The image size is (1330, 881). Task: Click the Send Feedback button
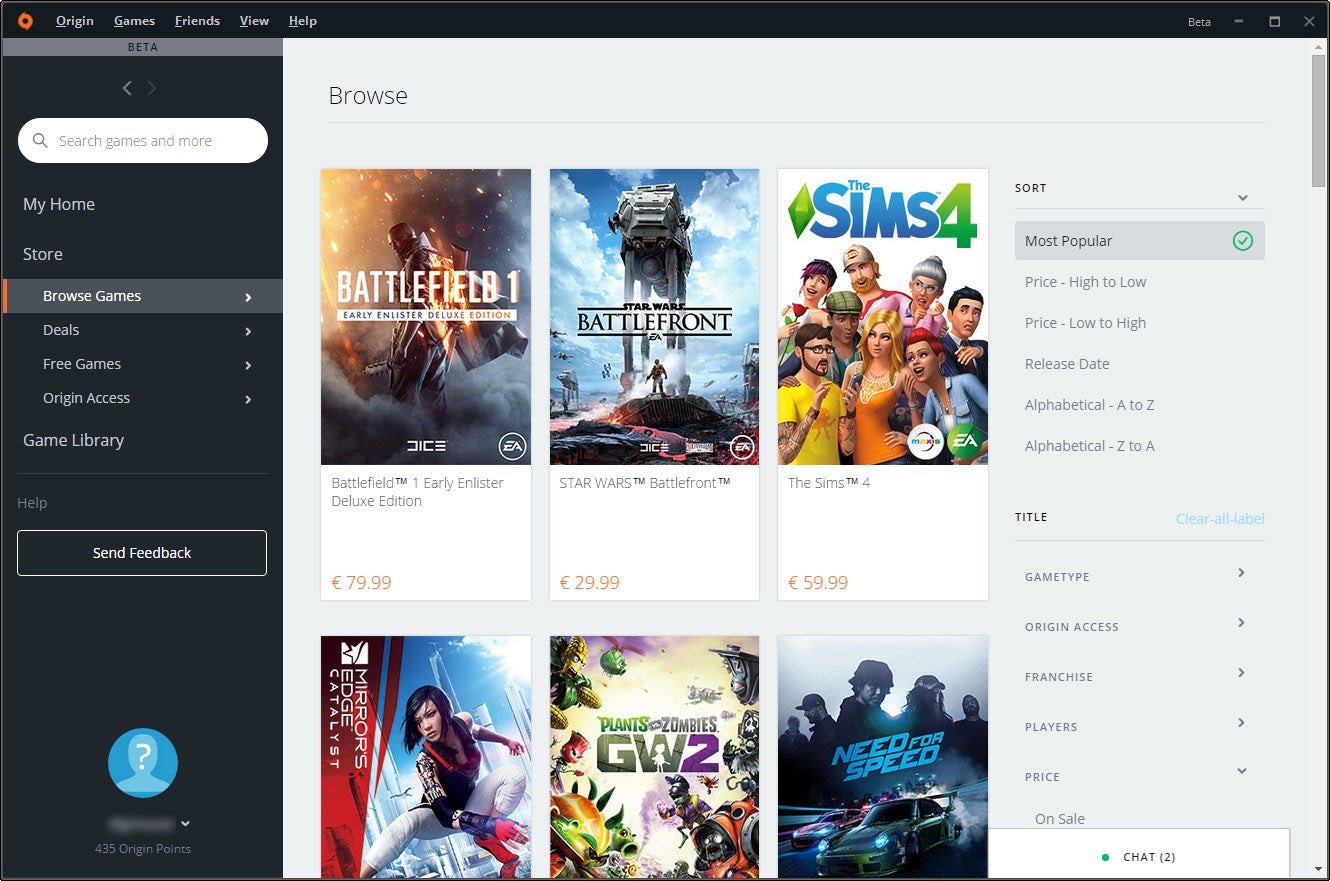click(141, 552)
